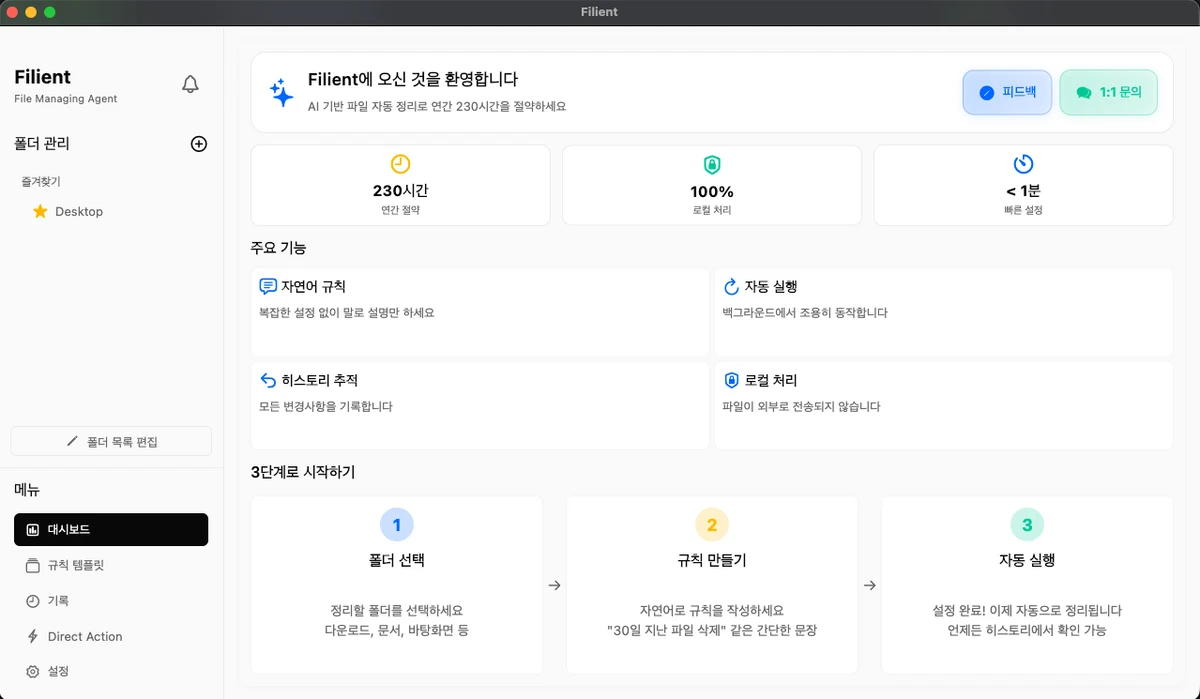Image resolution: width=1200 pixels, height=699 pixels.
Task: Click the 메뉴 section heading
Action: pyautogui.click(x=27, y=490)
